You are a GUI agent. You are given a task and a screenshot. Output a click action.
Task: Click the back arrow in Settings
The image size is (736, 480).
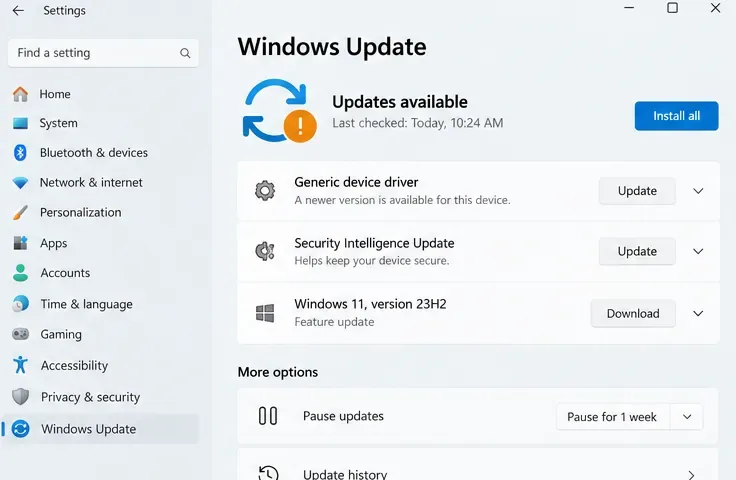[18, 10]
